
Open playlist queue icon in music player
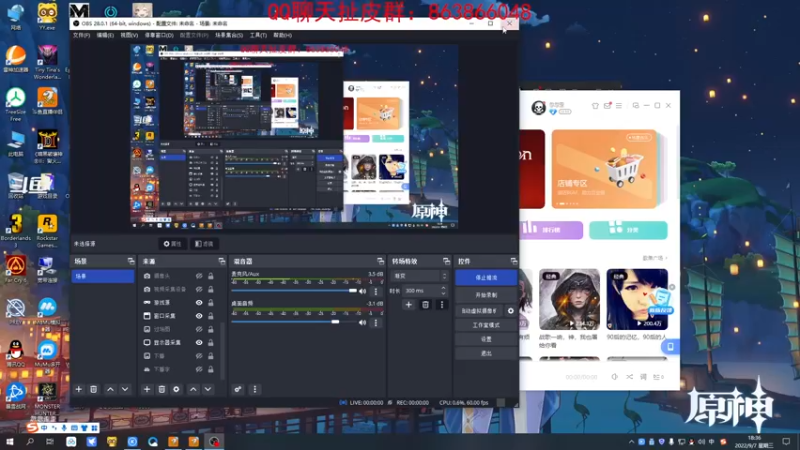coord(658,377)
